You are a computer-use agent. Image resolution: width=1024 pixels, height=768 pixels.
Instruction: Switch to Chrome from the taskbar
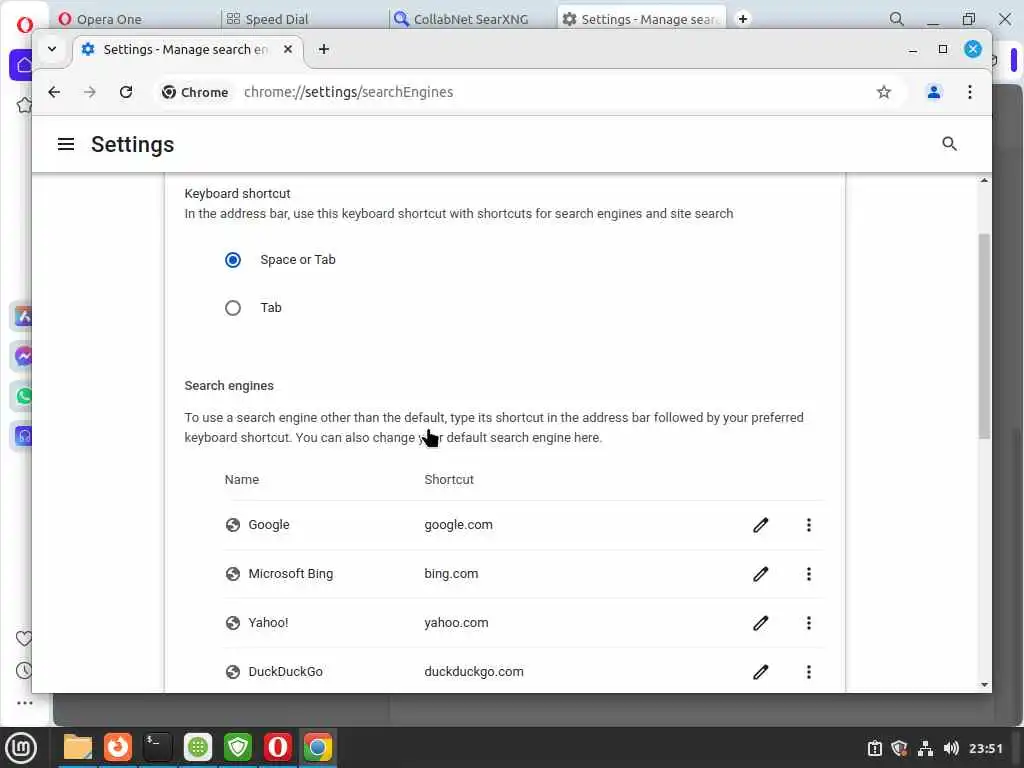point(318,747)
